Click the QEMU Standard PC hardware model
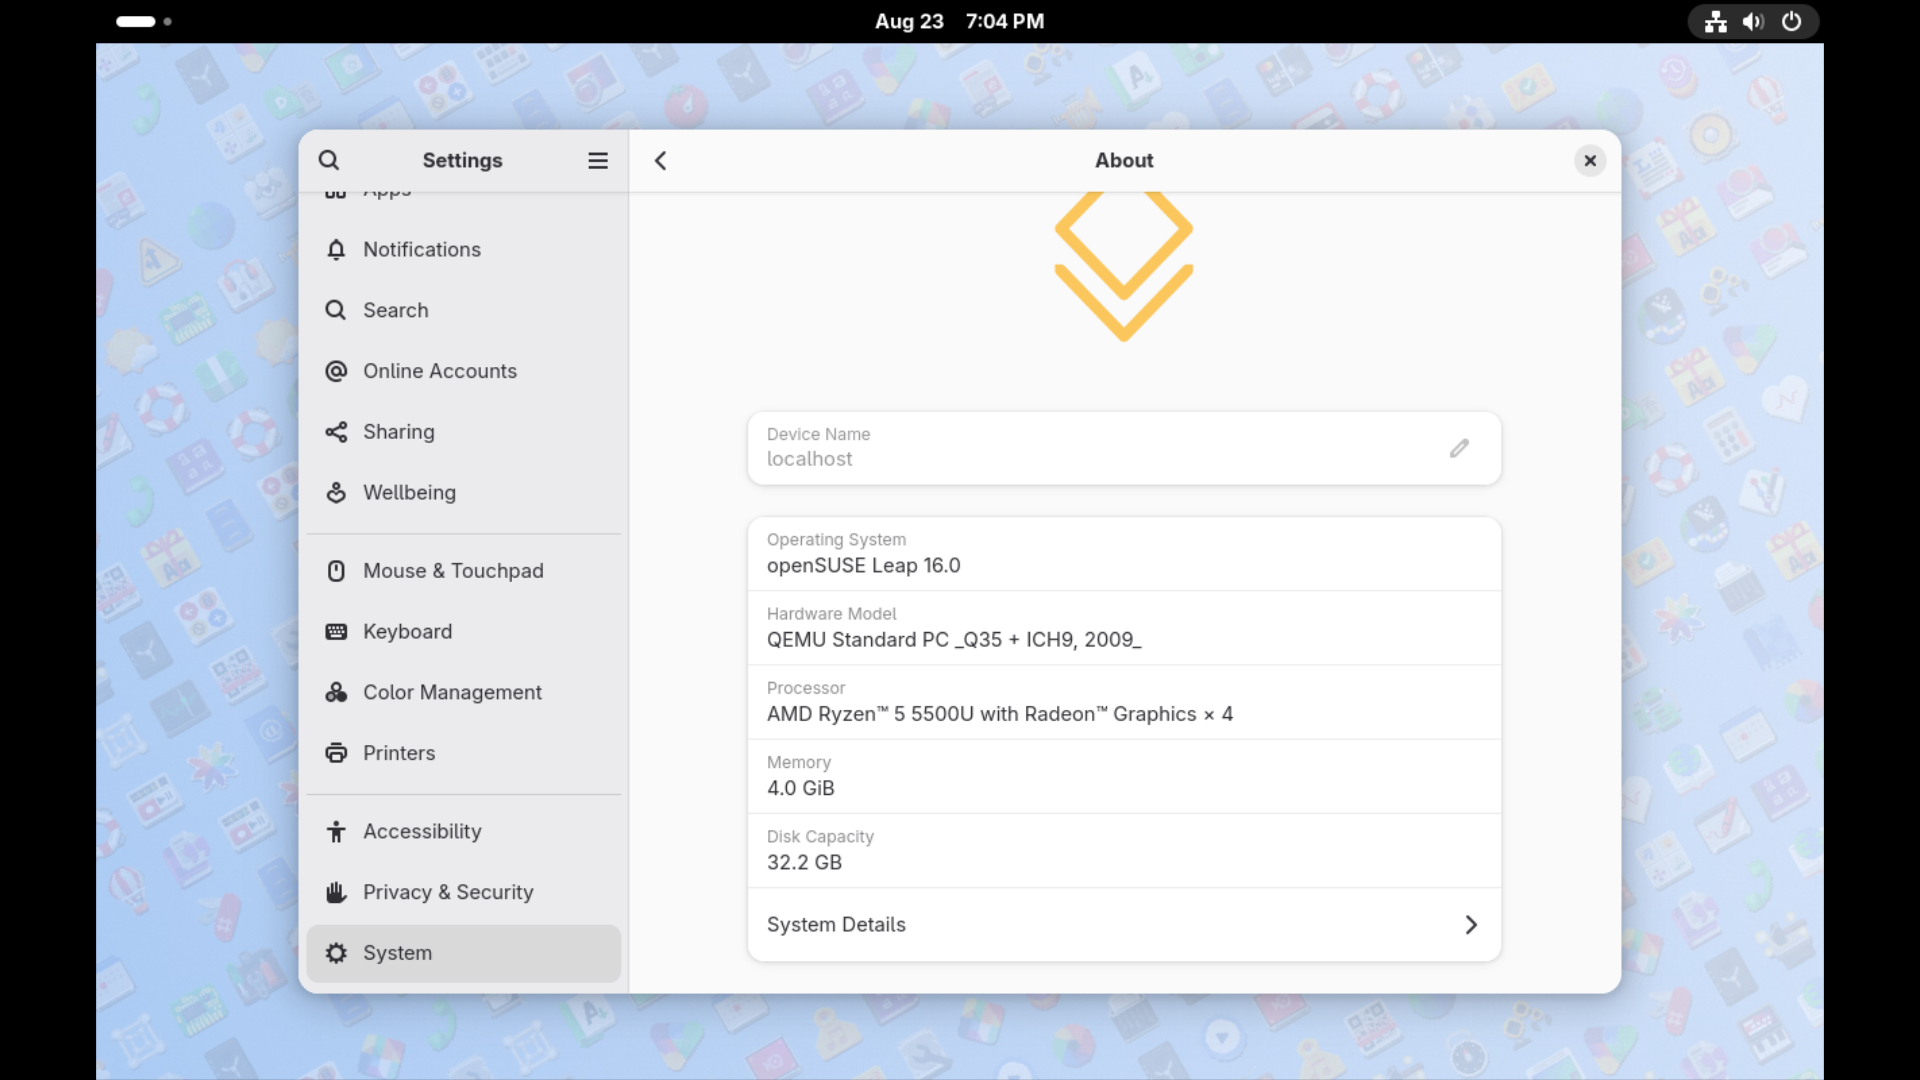 pyautogui.click(x=954, y=640)
